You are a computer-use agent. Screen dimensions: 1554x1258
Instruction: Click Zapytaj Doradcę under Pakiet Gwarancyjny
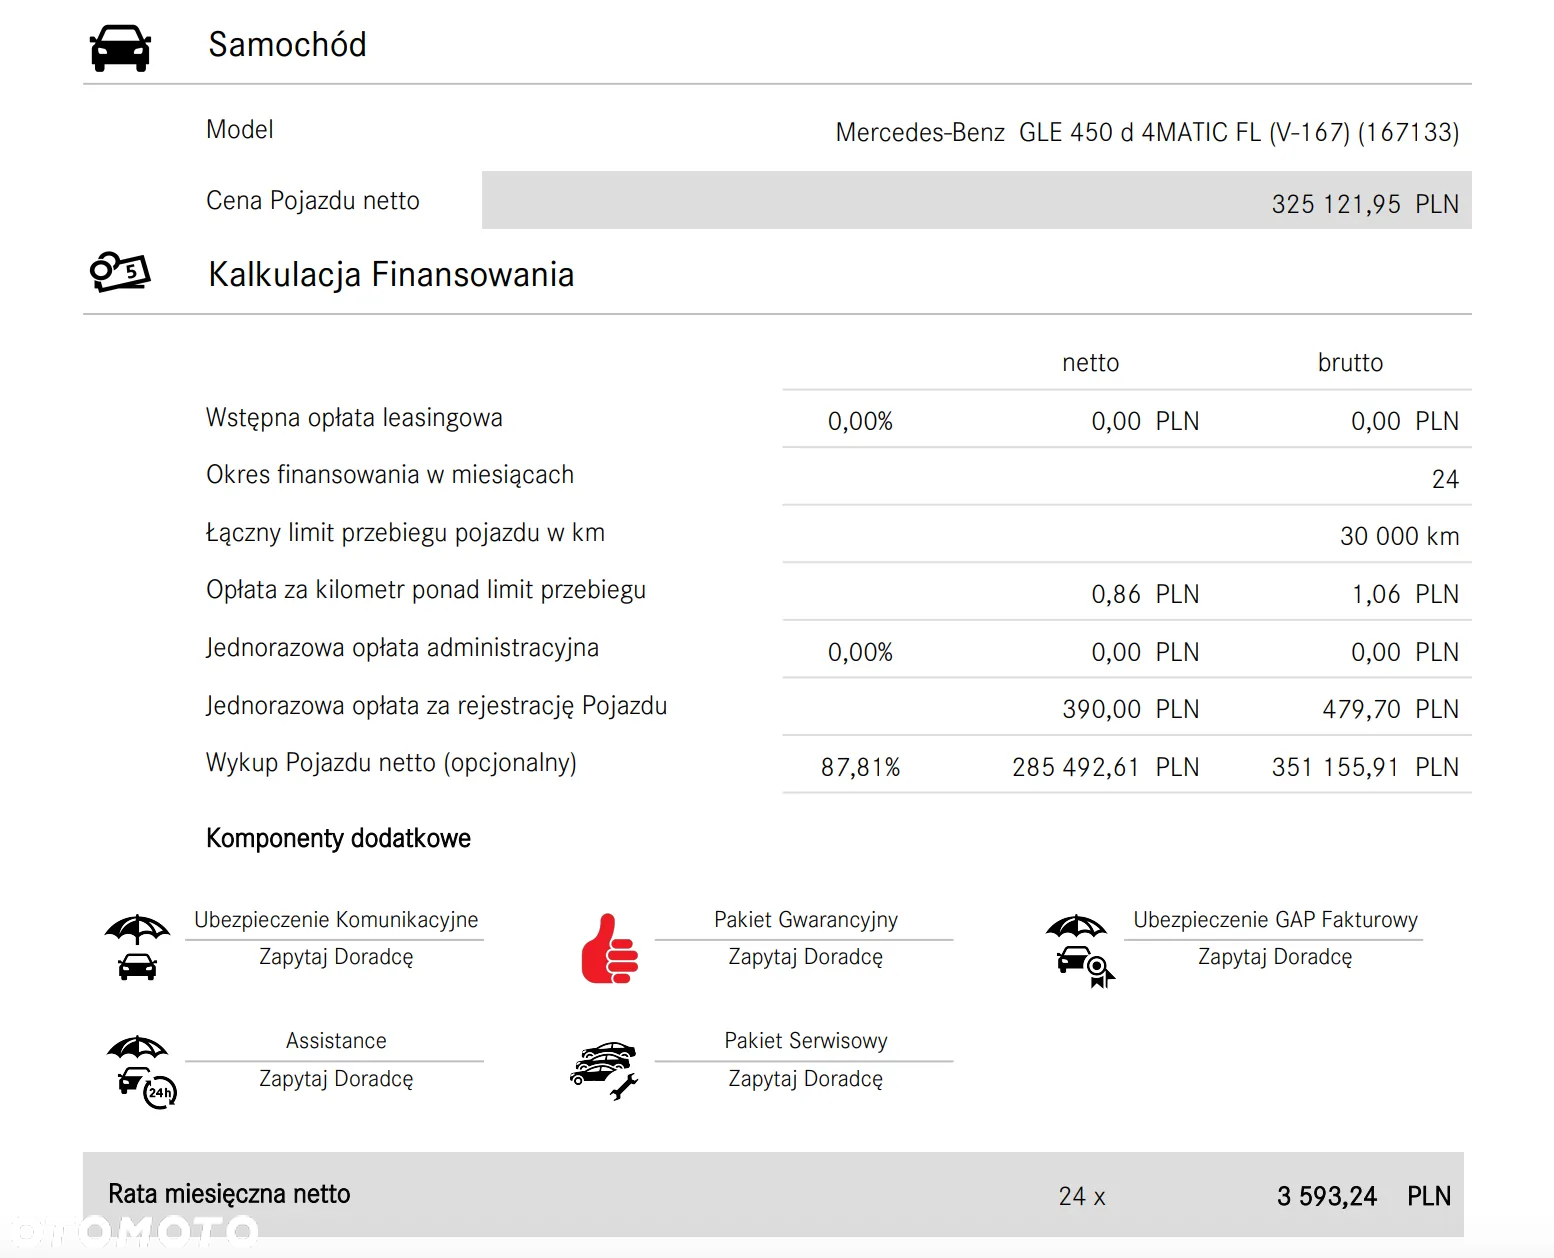(806, 957)
